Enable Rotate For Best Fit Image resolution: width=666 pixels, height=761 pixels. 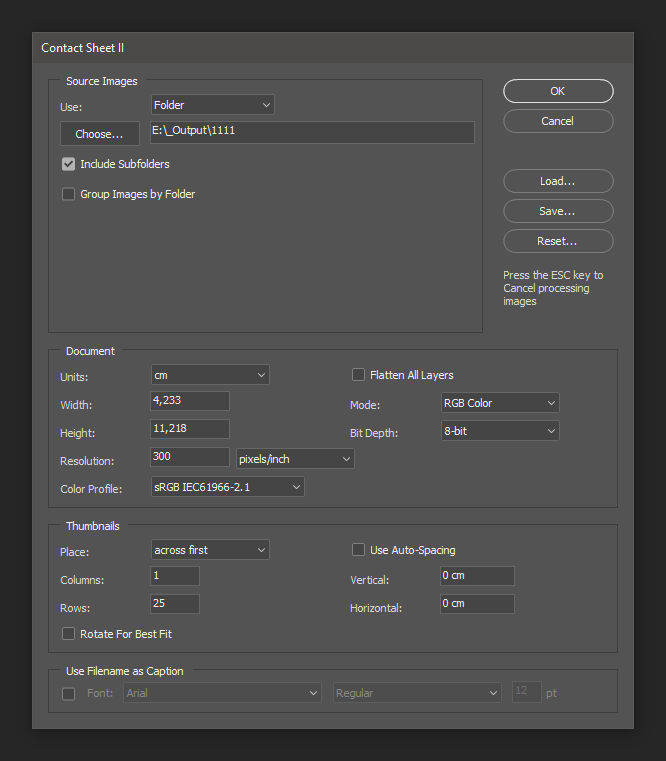[x=69, y=634]
